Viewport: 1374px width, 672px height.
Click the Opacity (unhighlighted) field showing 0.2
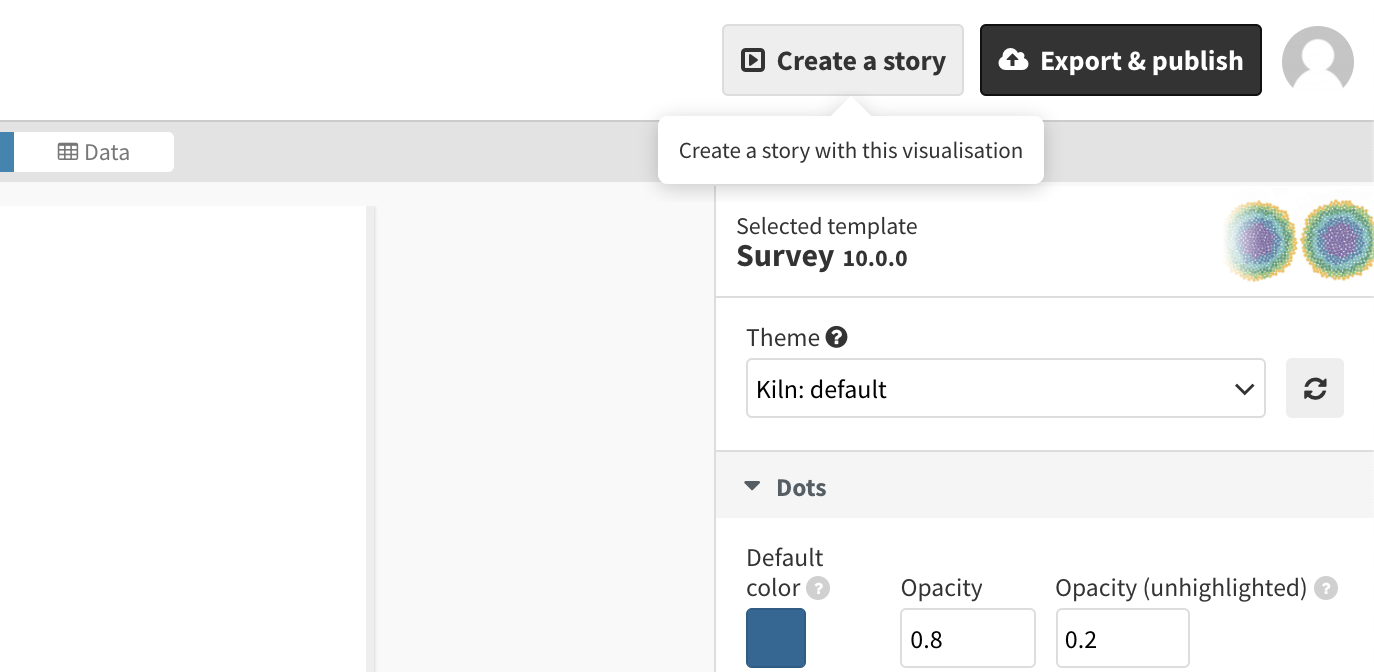1122,638
